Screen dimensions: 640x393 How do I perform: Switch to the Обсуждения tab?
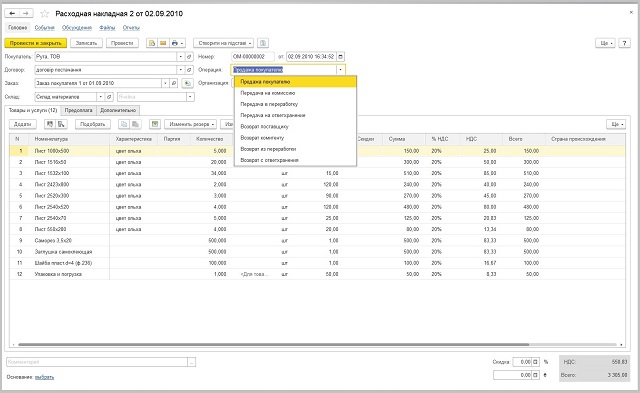77,28
